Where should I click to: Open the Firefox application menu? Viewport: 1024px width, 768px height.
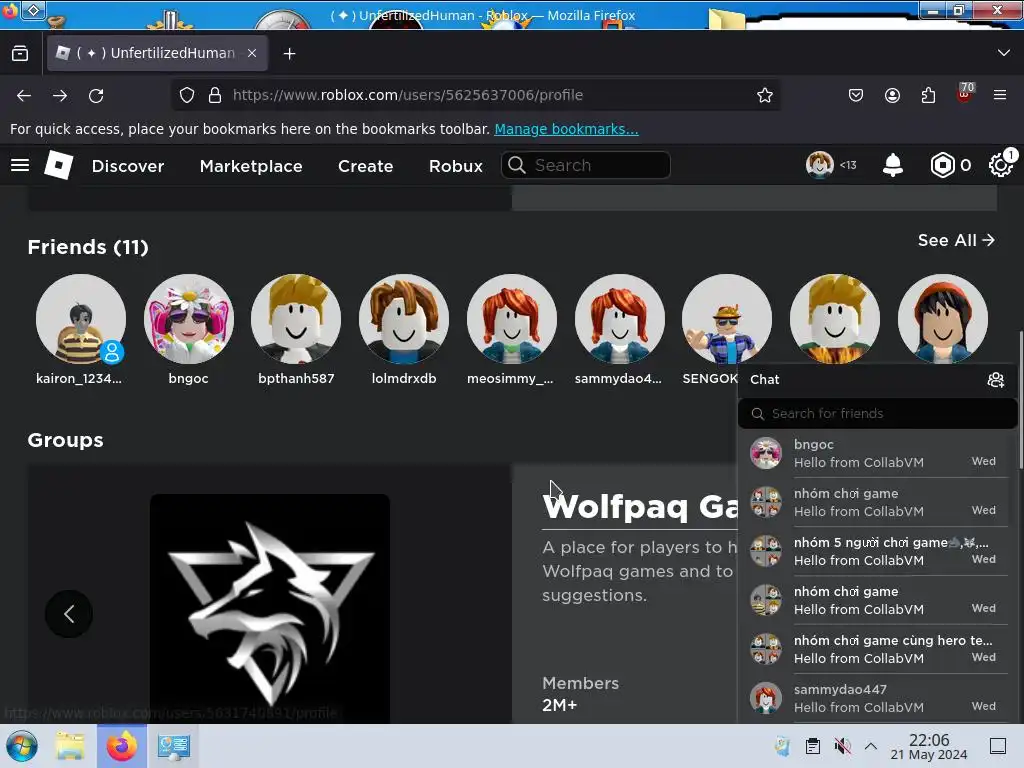click(x=1000, y=95)
